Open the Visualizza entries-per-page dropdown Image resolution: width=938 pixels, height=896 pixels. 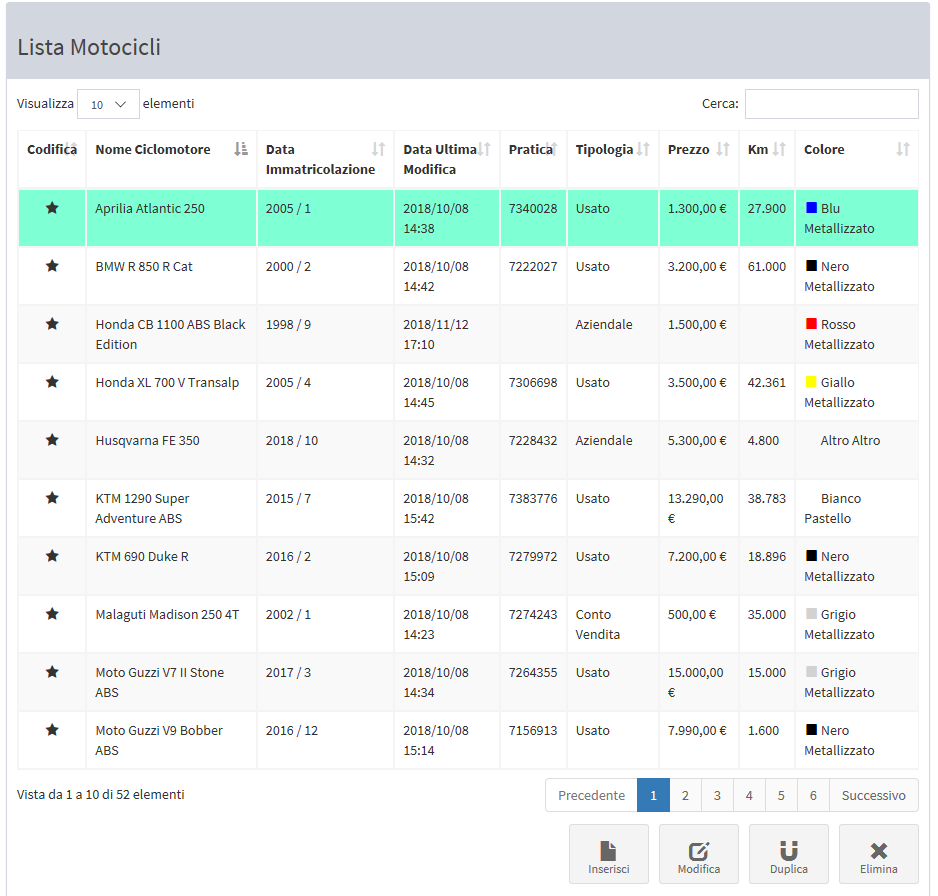(108, 104)
